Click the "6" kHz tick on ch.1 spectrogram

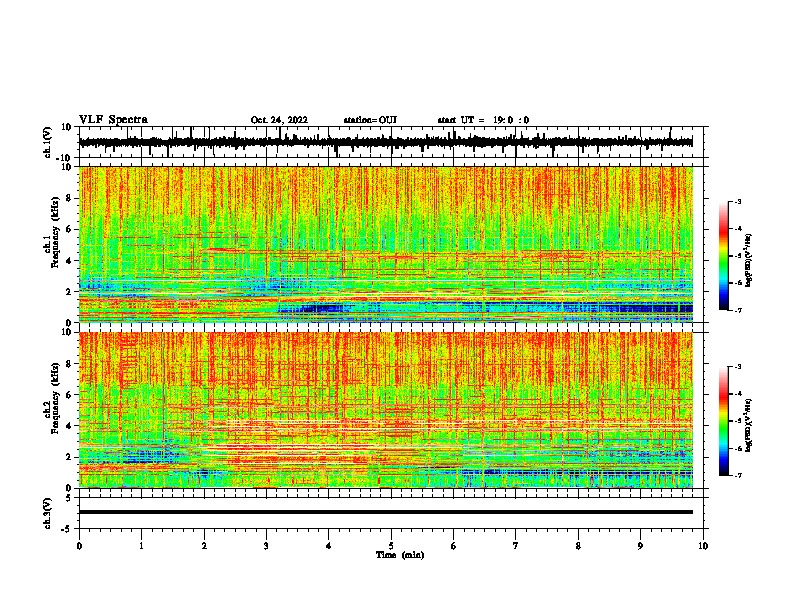pos(69,230)
